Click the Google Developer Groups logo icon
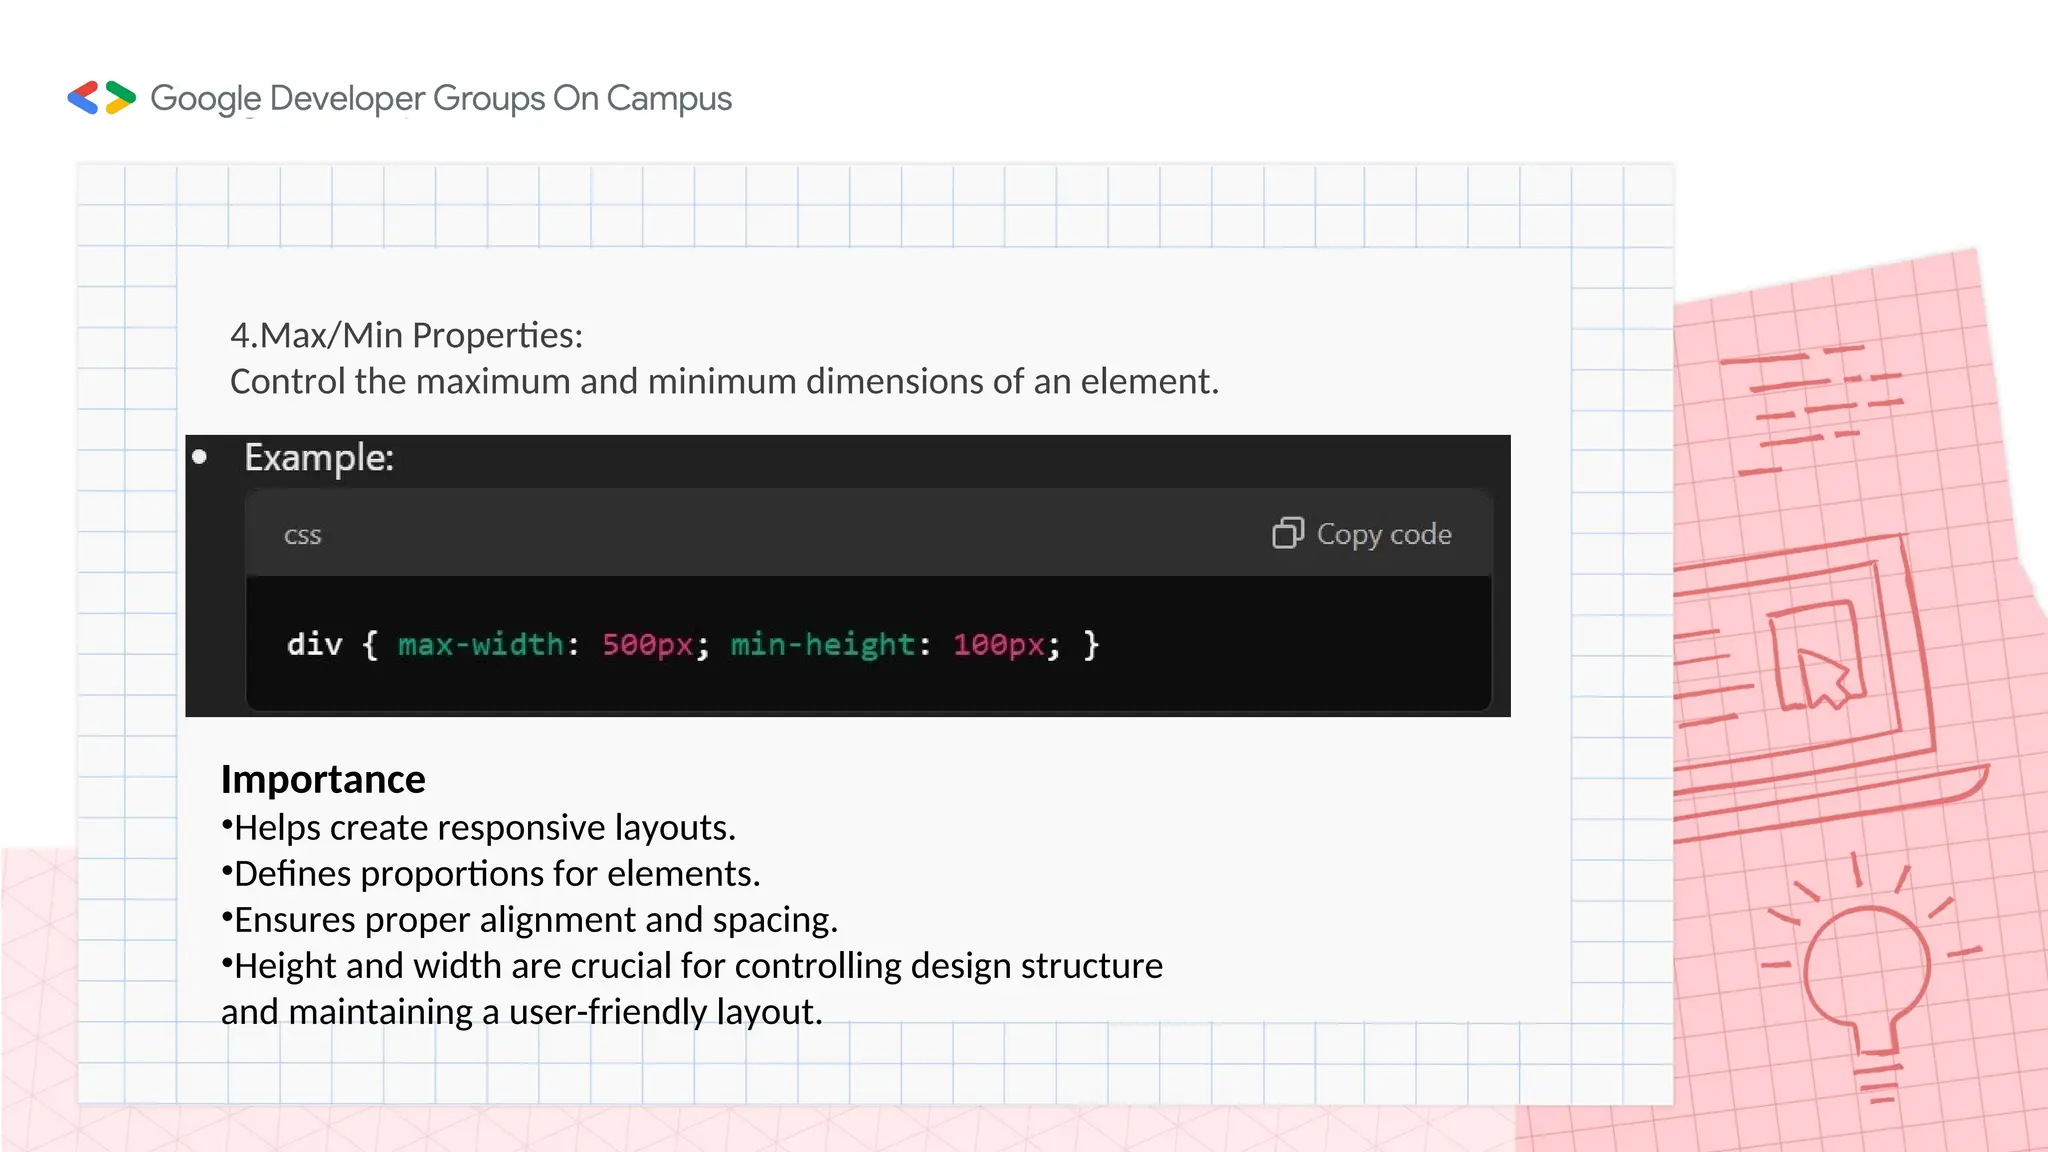 click(x=101, y=98)
